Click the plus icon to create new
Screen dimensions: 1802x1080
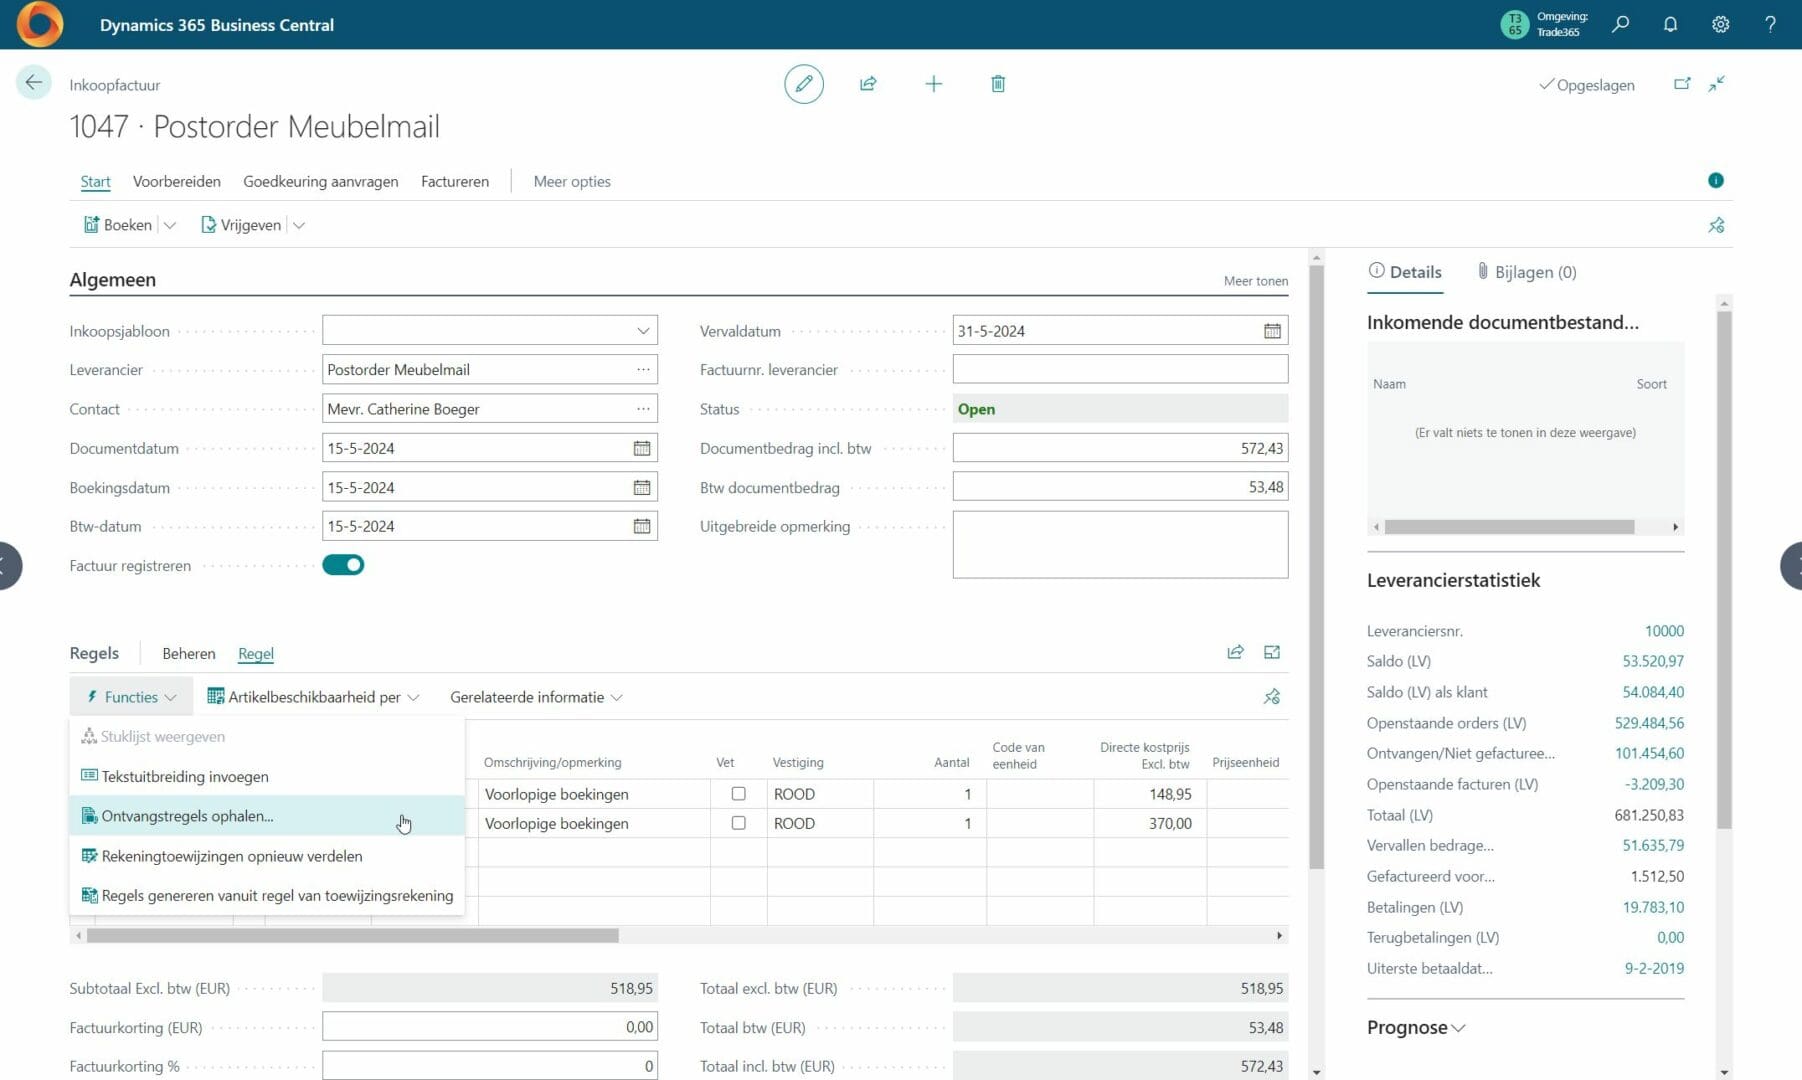[933, 84]
